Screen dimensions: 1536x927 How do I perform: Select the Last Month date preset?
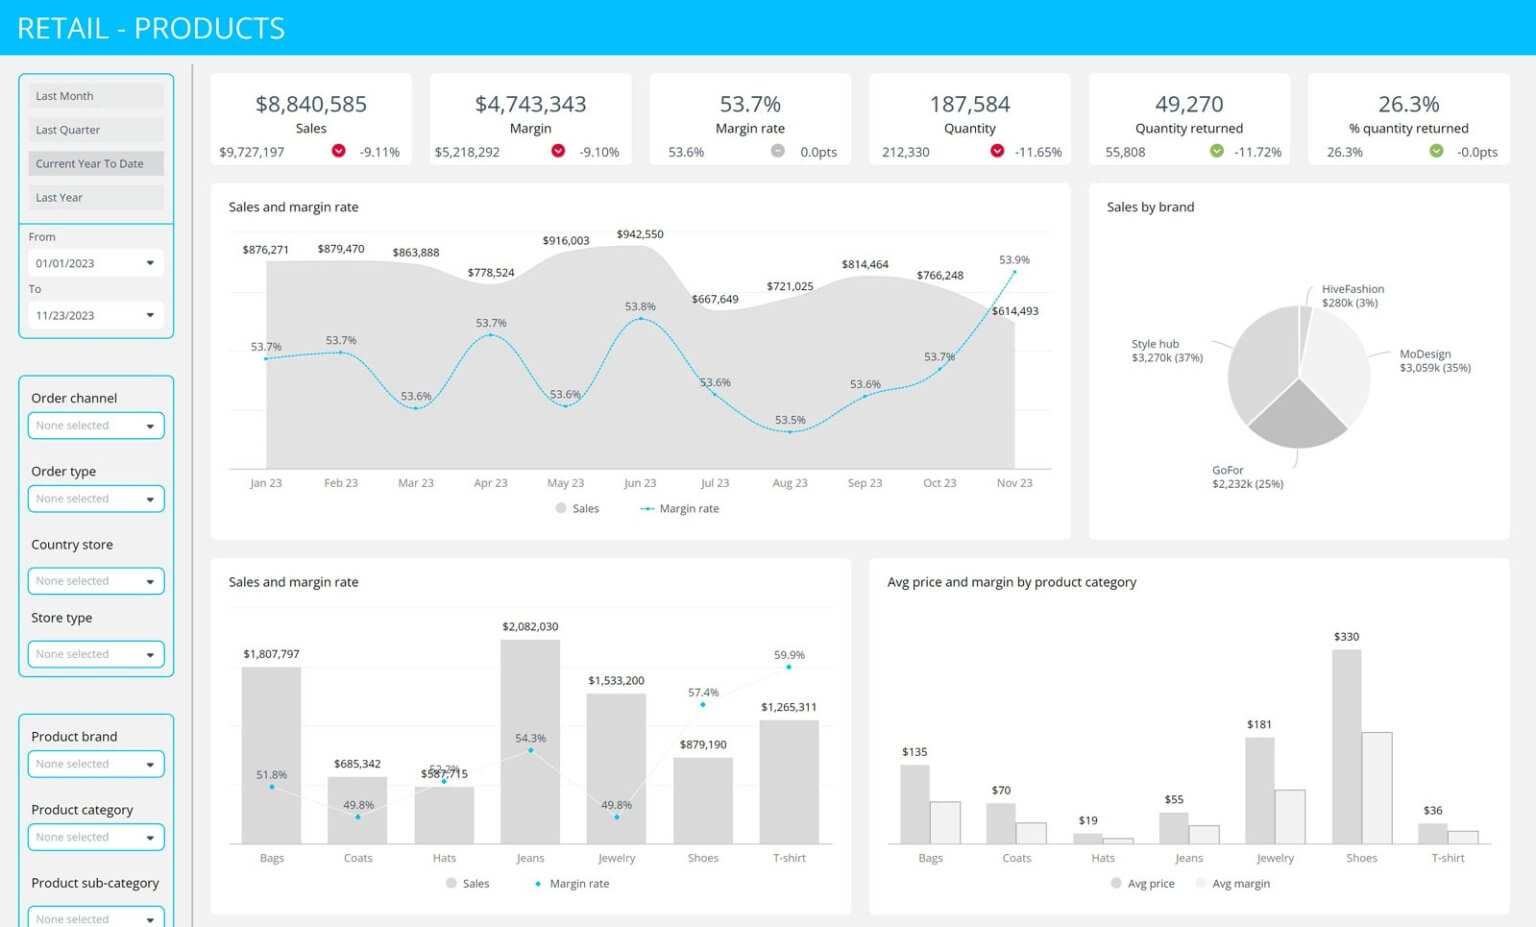[95, 95]
